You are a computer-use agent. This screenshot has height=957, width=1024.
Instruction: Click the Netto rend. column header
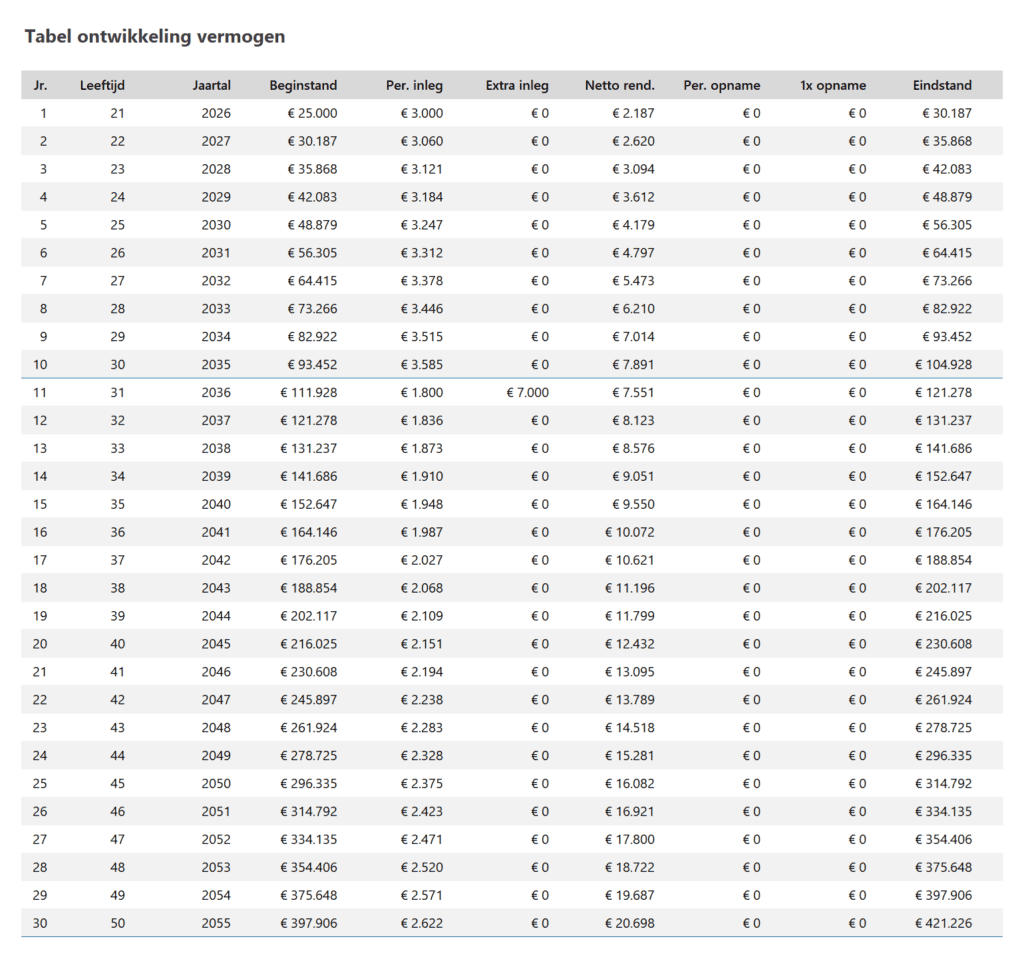point(620,85)
